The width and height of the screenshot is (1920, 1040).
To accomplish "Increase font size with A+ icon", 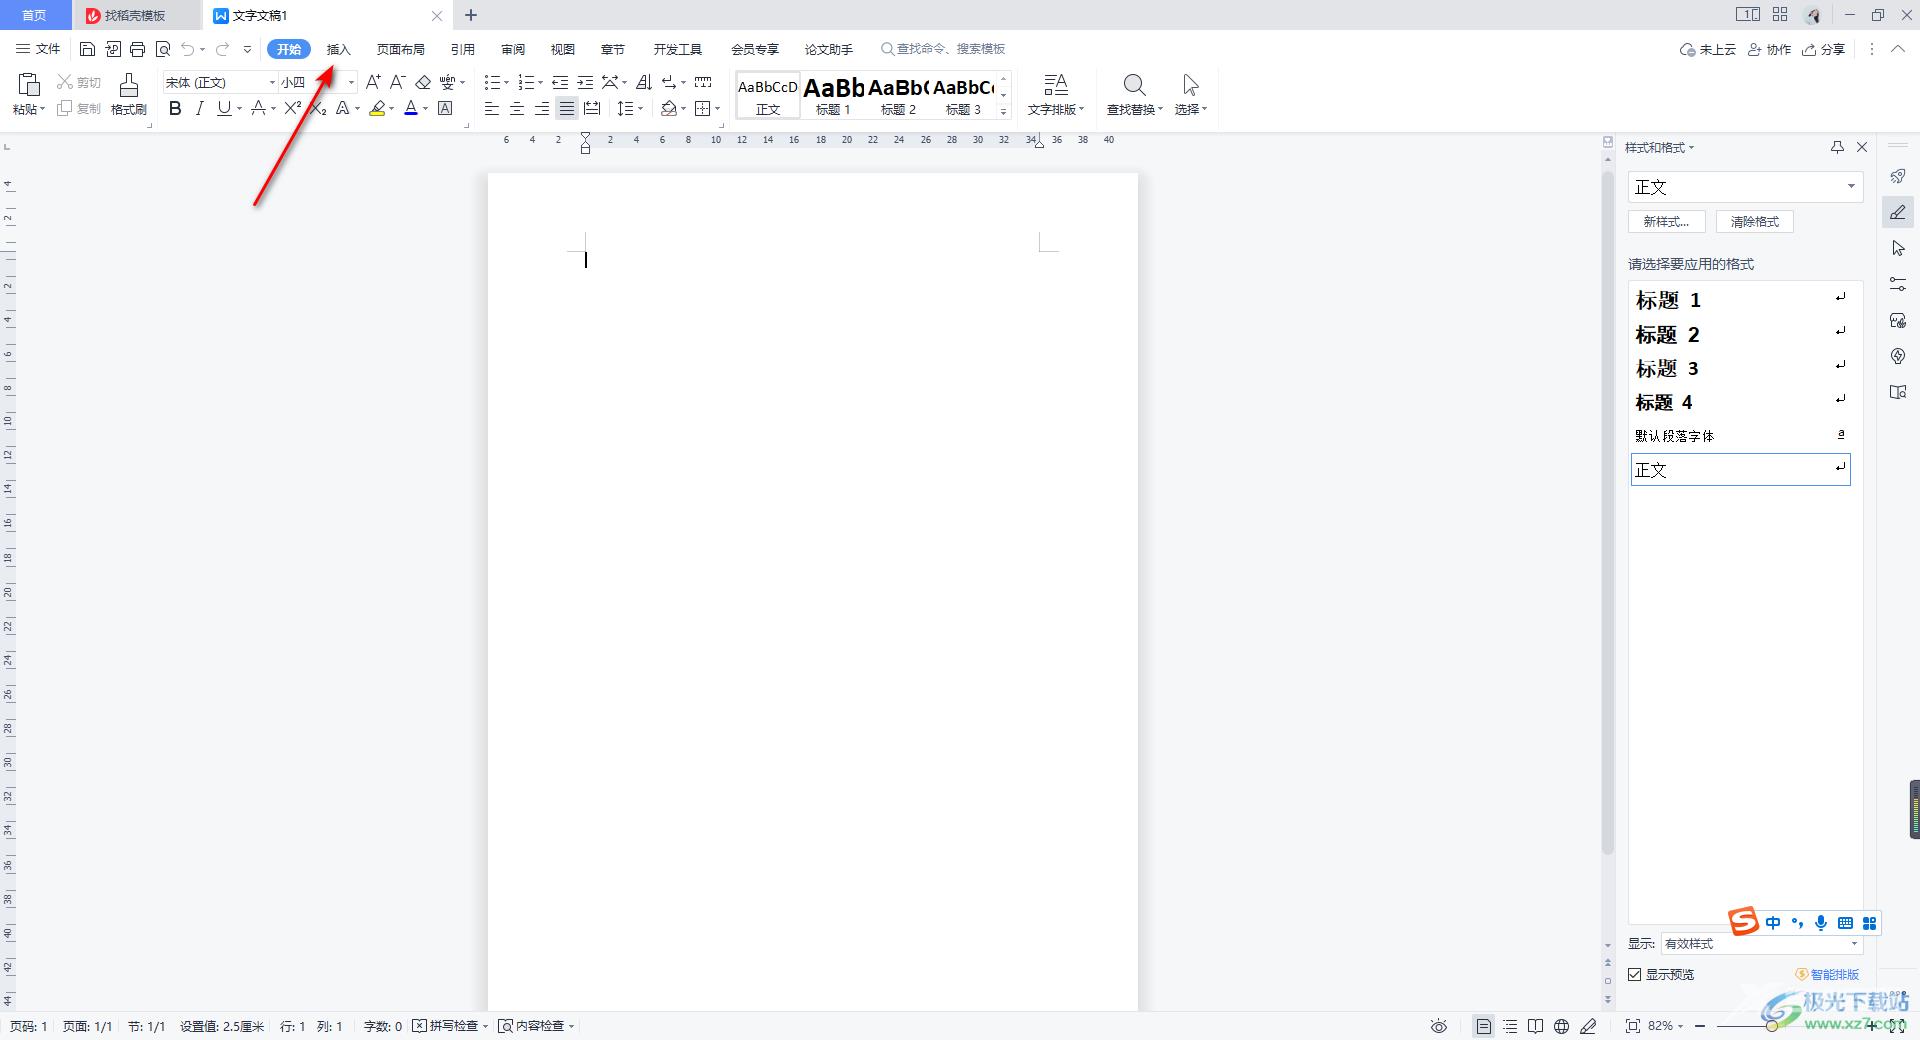I will pyautogui.click(x=373, y=82).
